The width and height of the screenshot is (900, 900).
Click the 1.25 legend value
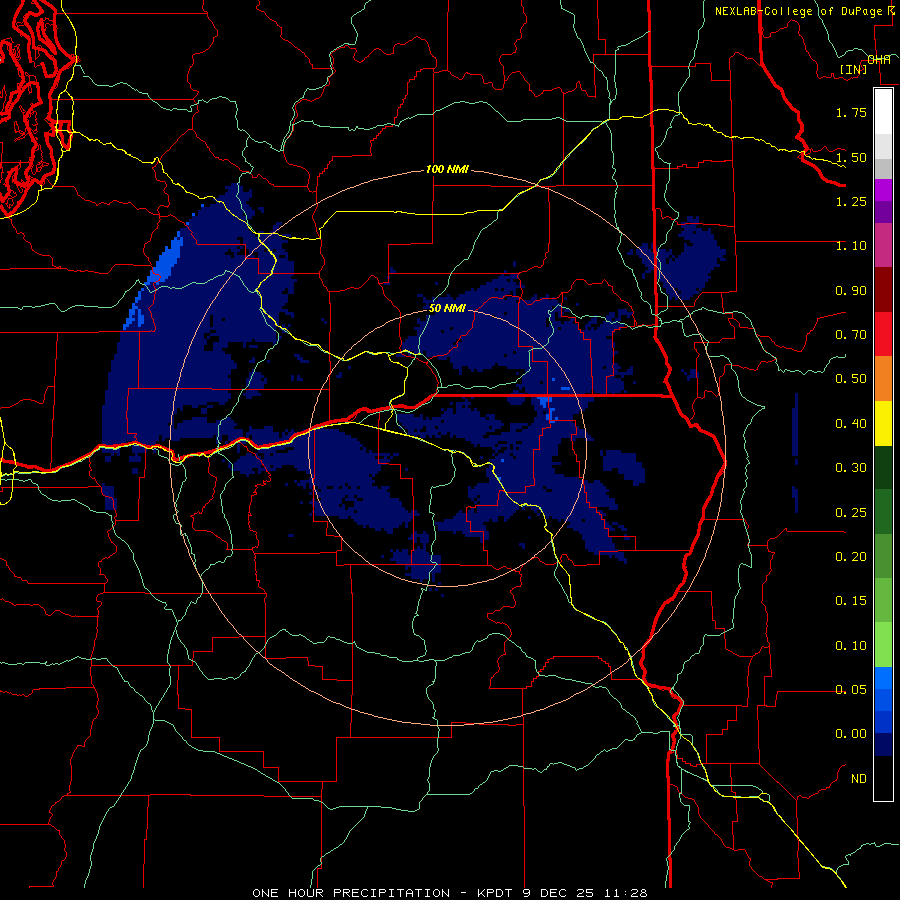click(851, 201)
